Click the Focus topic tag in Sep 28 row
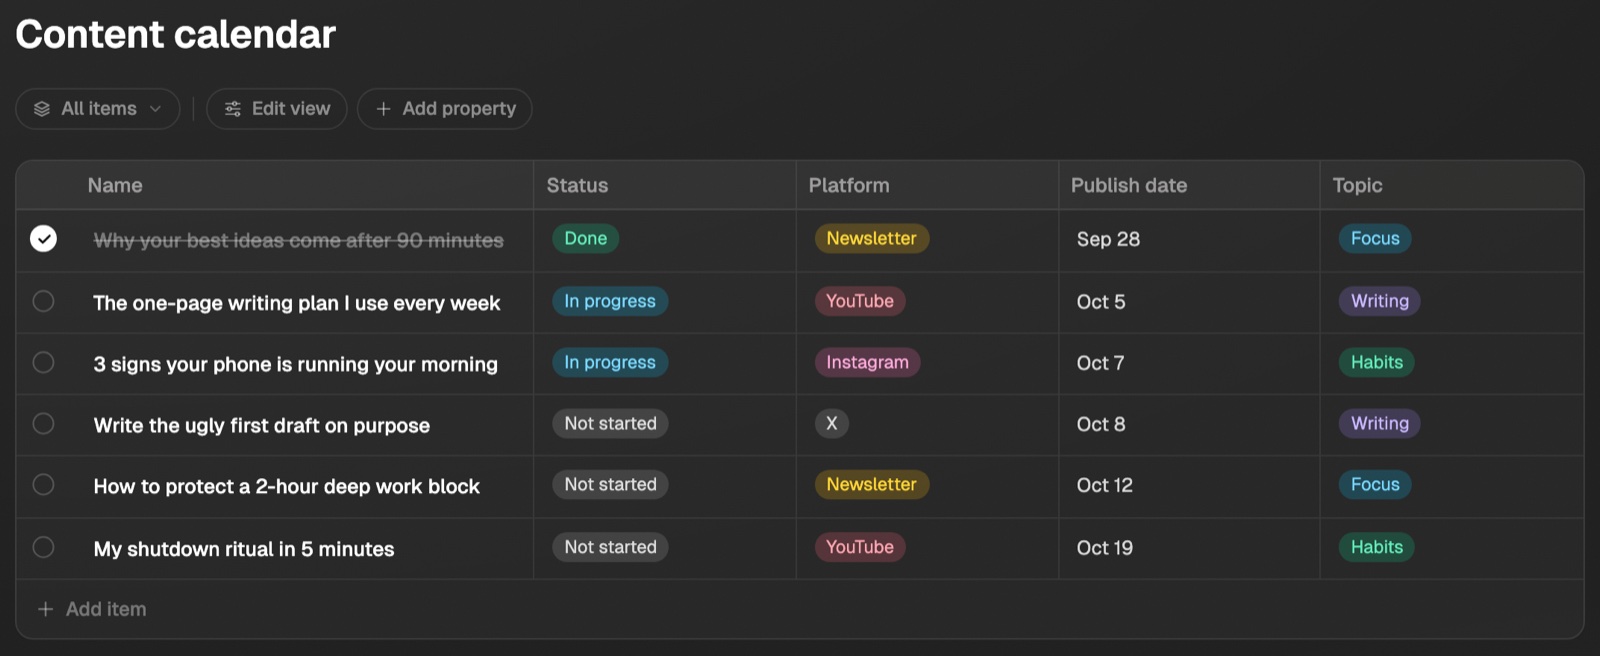Screen dimensions: 1600x656 pyautogui.click(x=1375, y=239)
